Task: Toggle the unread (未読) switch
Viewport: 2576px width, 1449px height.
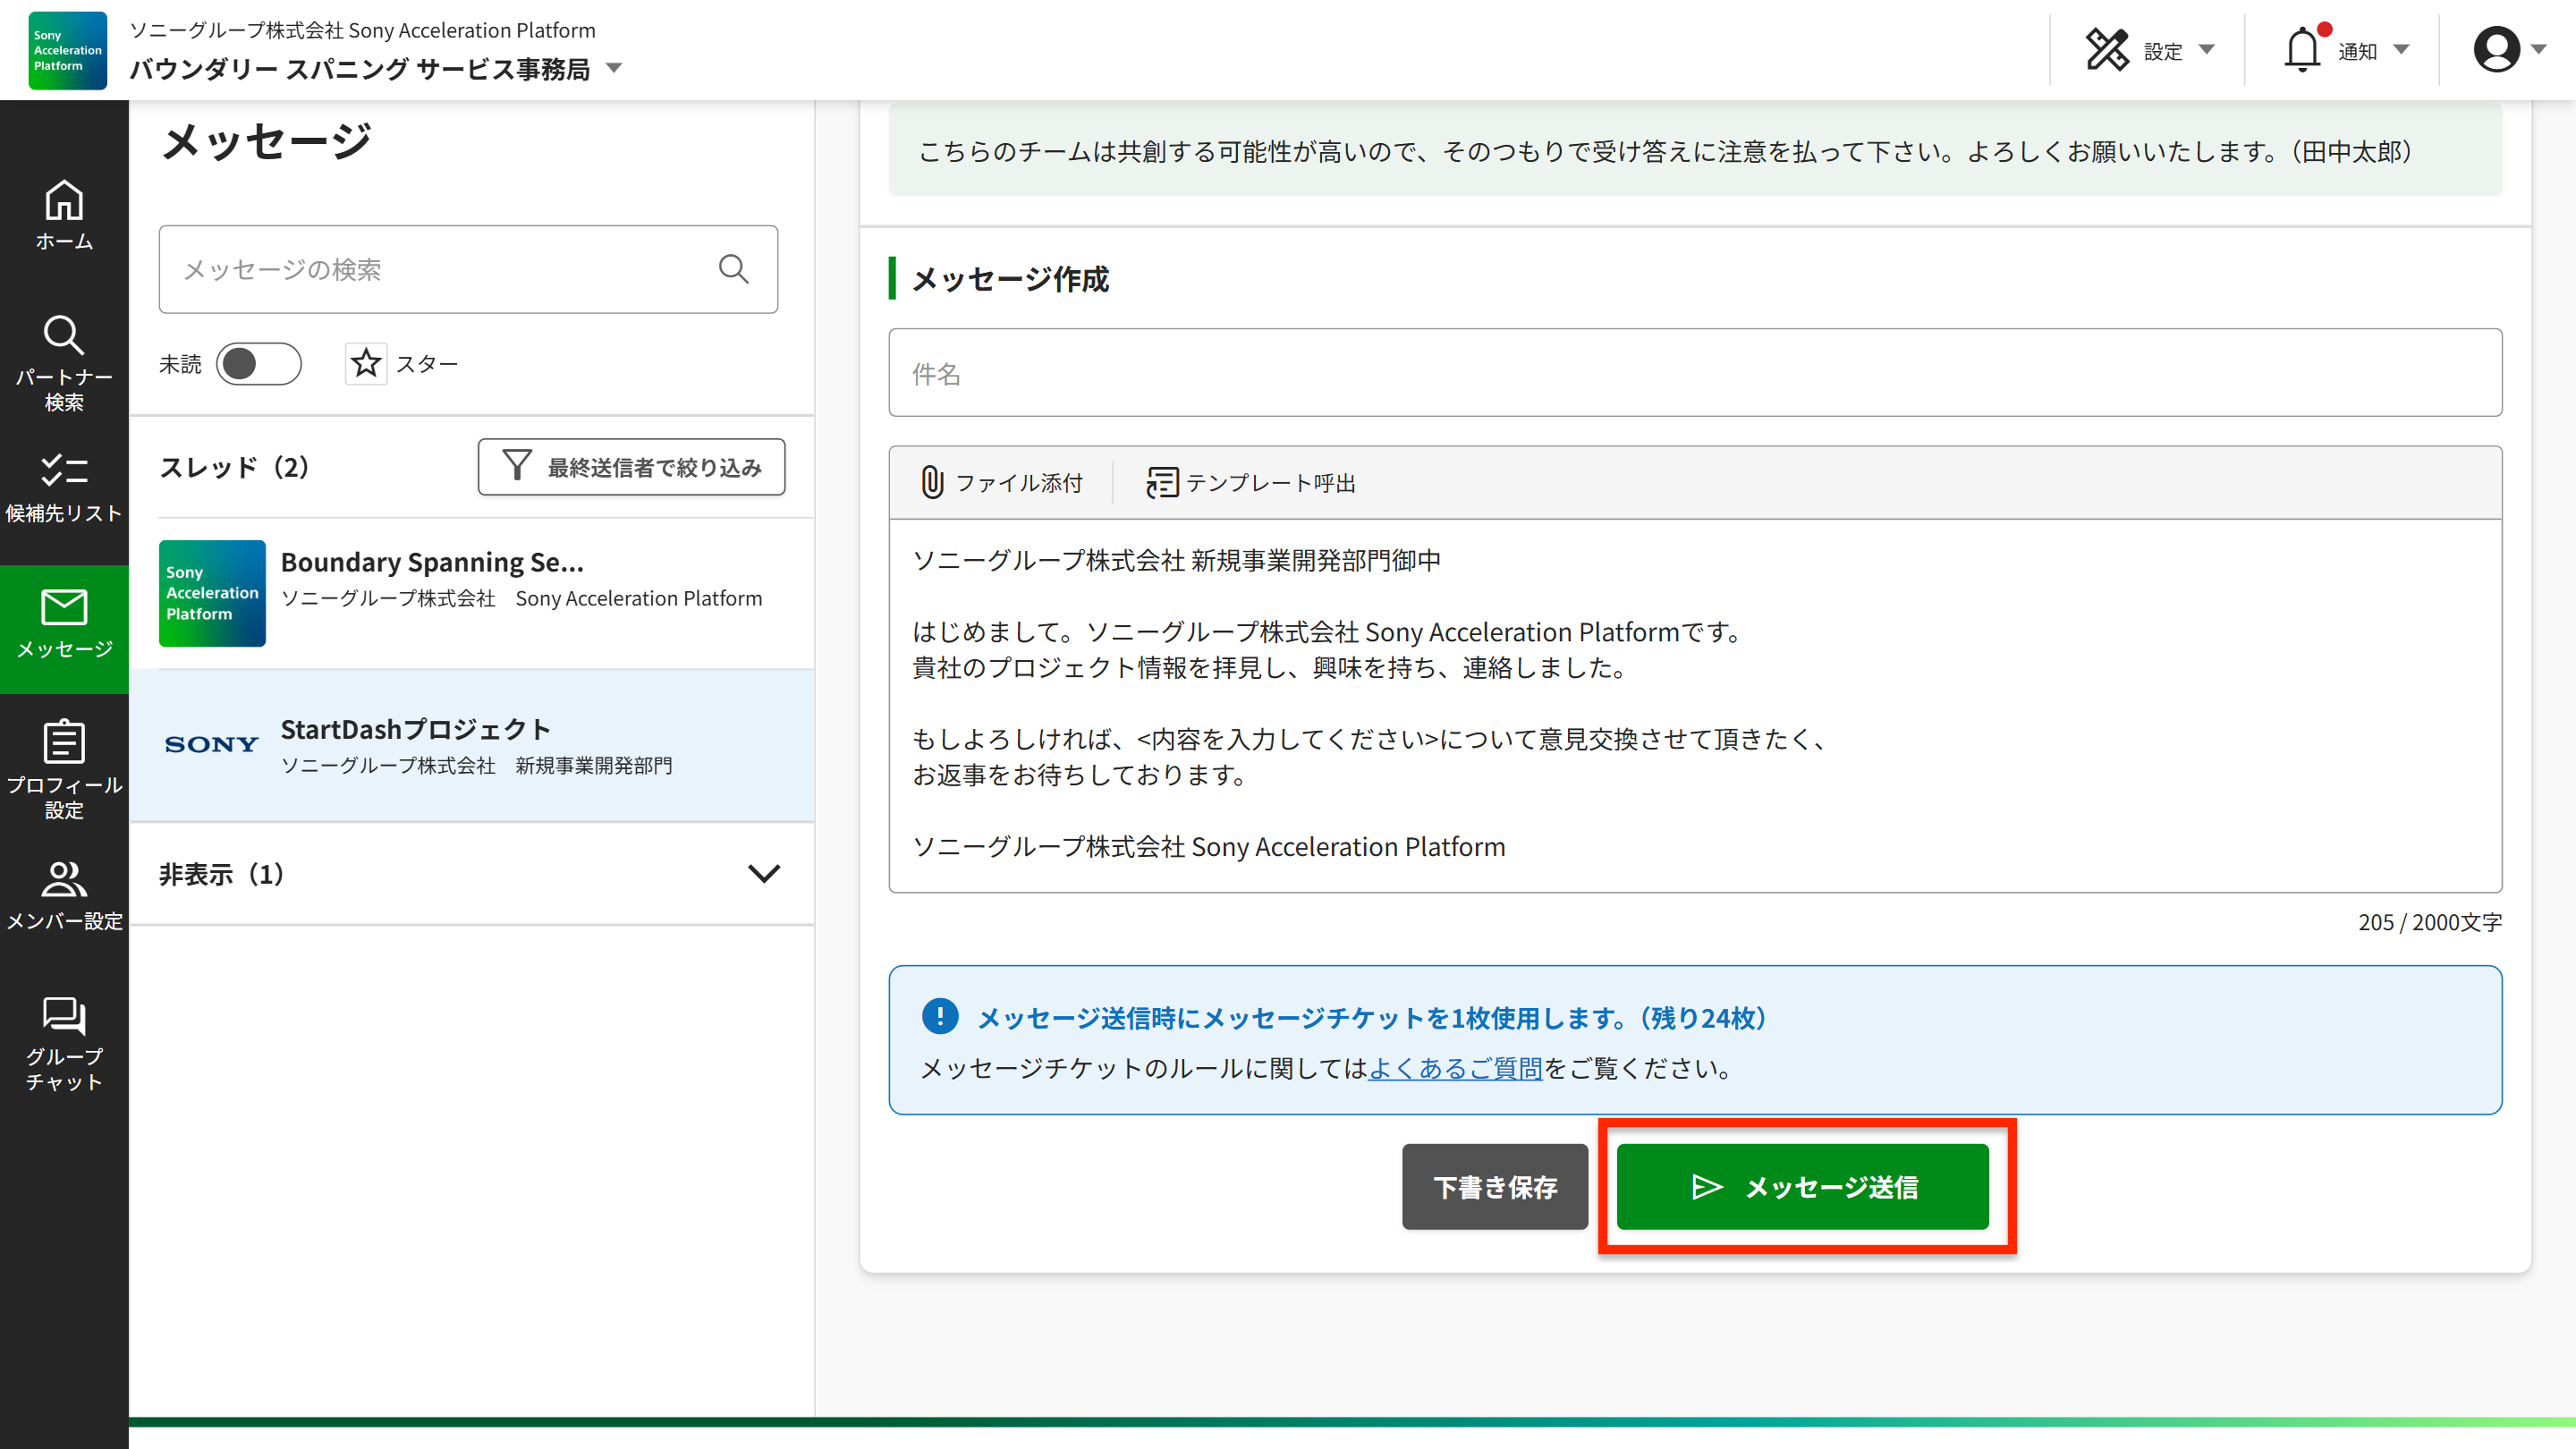Action: tap(258, 363)
